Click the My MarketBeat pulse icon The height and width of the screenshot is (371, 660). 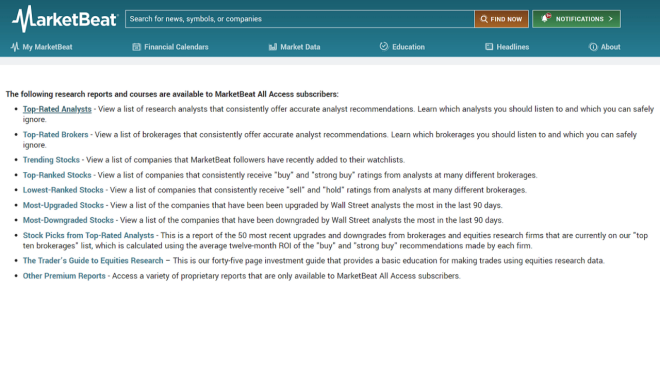[x=15, y=47]
